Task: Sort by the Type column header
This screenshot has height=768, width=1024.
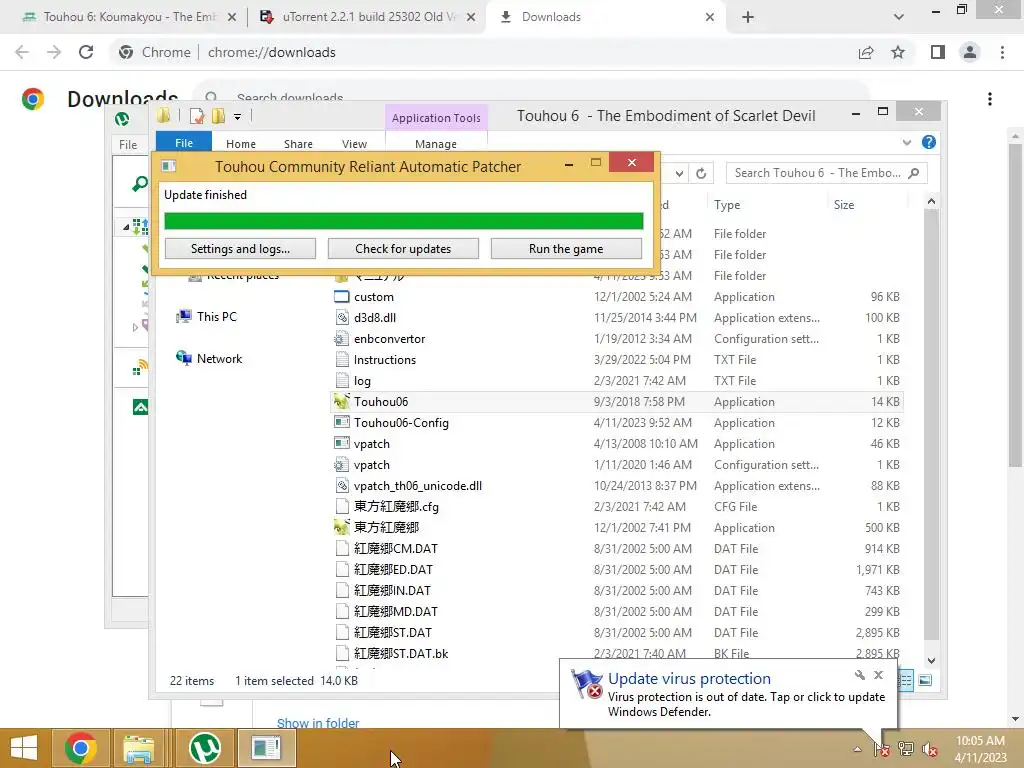Action: (727, 204)
